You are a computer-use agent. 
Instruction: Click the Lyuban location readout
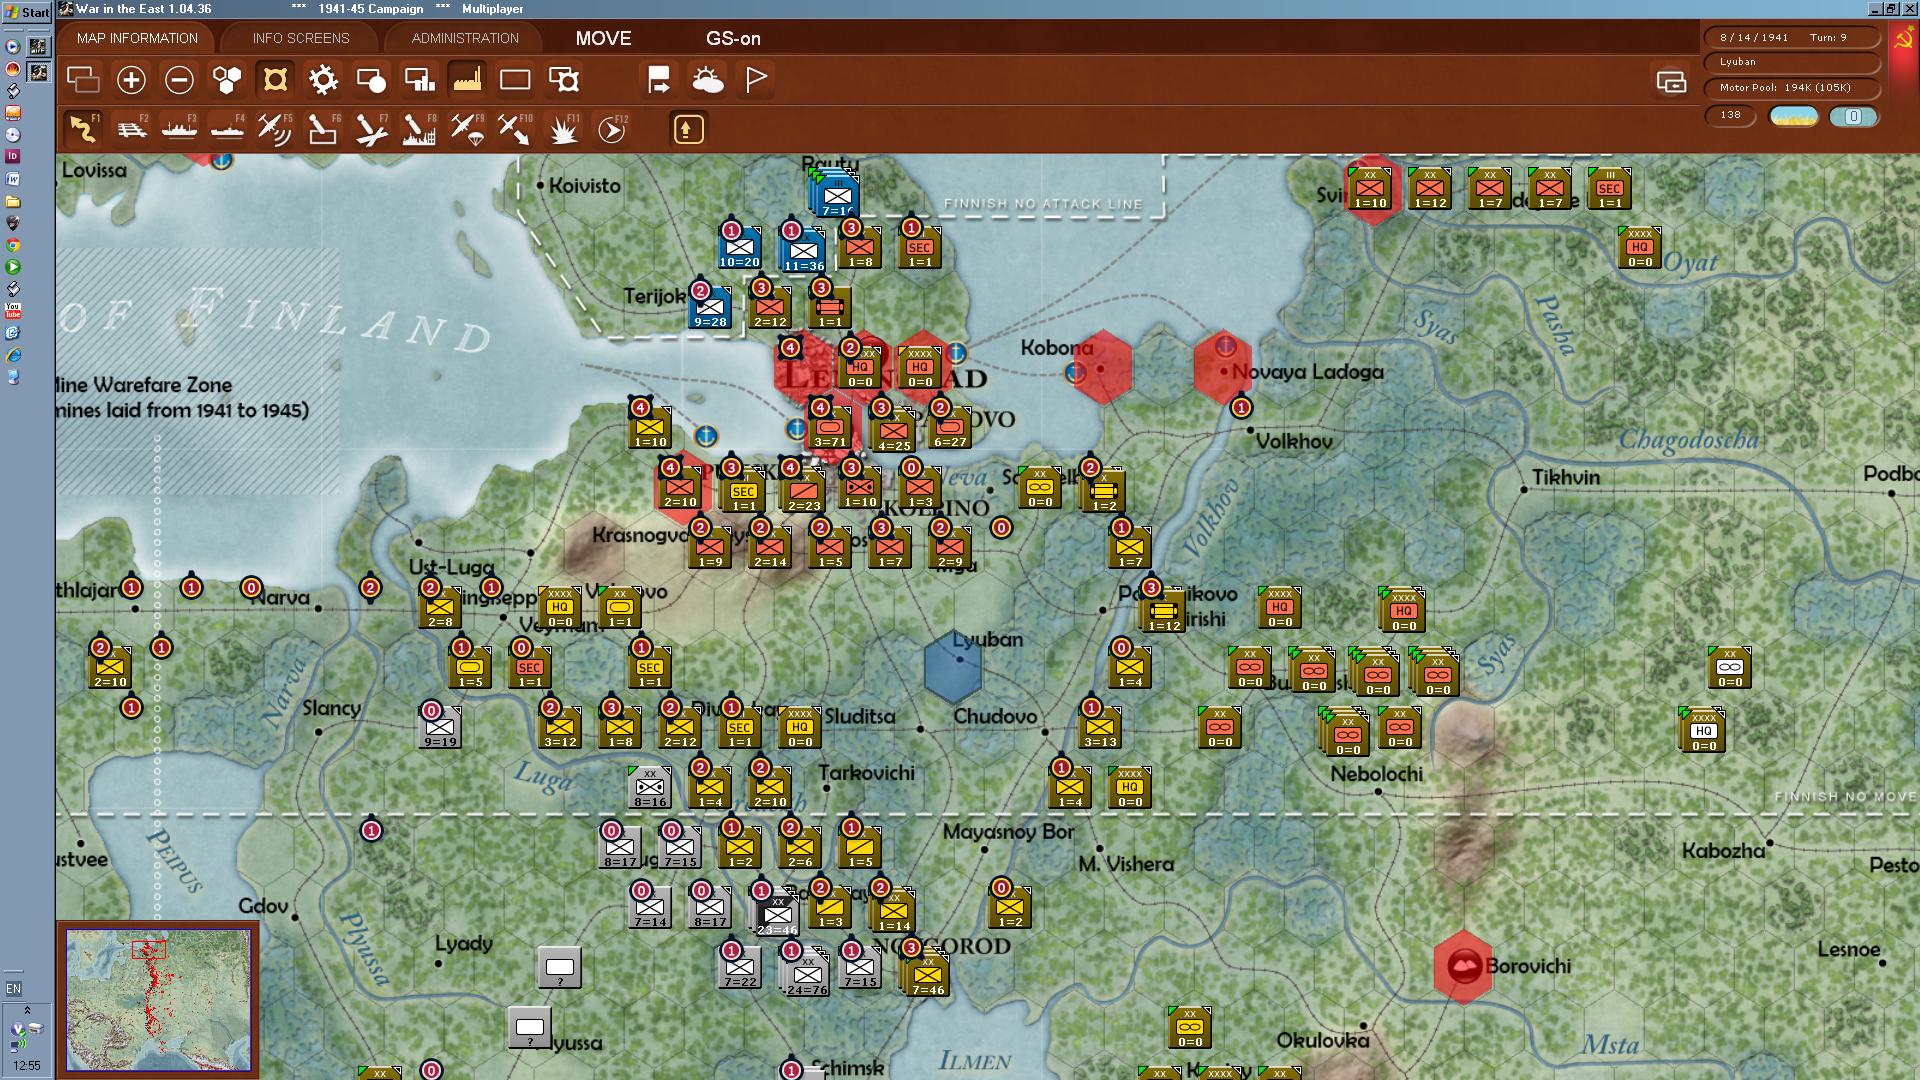1791,62
